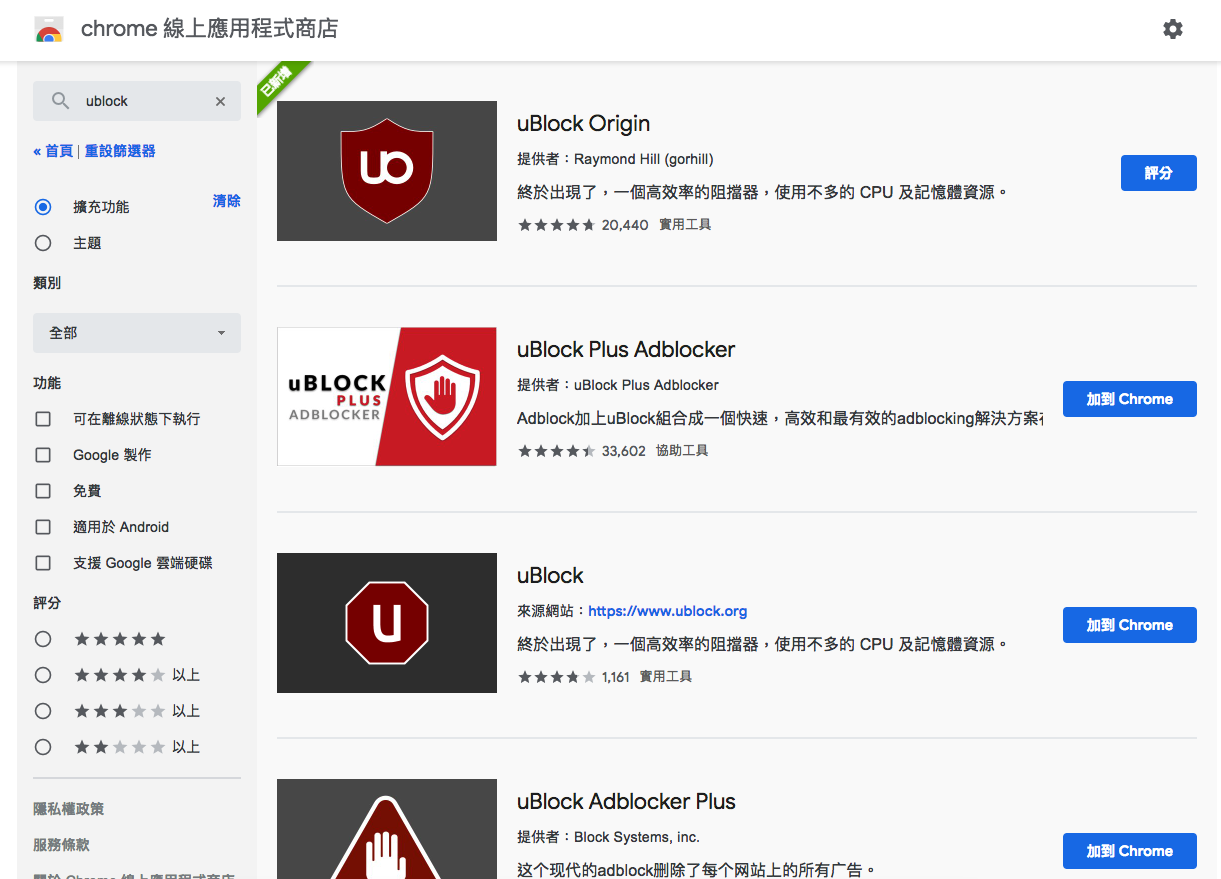Open settings via the gear icon
Viewport: 1221px width, 879px height.
[1173, 29]
